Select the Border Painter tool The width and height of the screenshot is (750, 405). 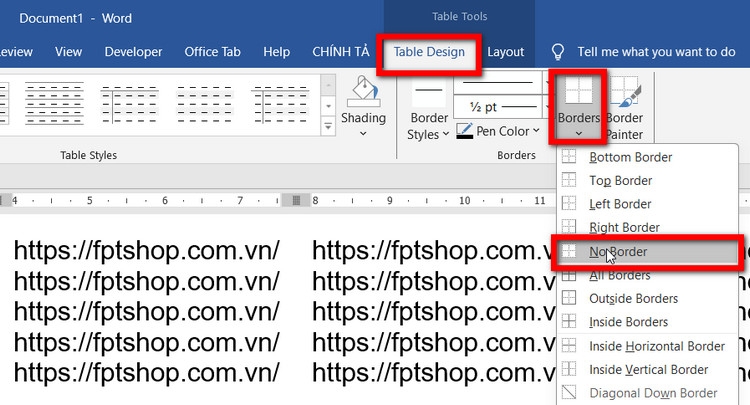coord(624,109)
